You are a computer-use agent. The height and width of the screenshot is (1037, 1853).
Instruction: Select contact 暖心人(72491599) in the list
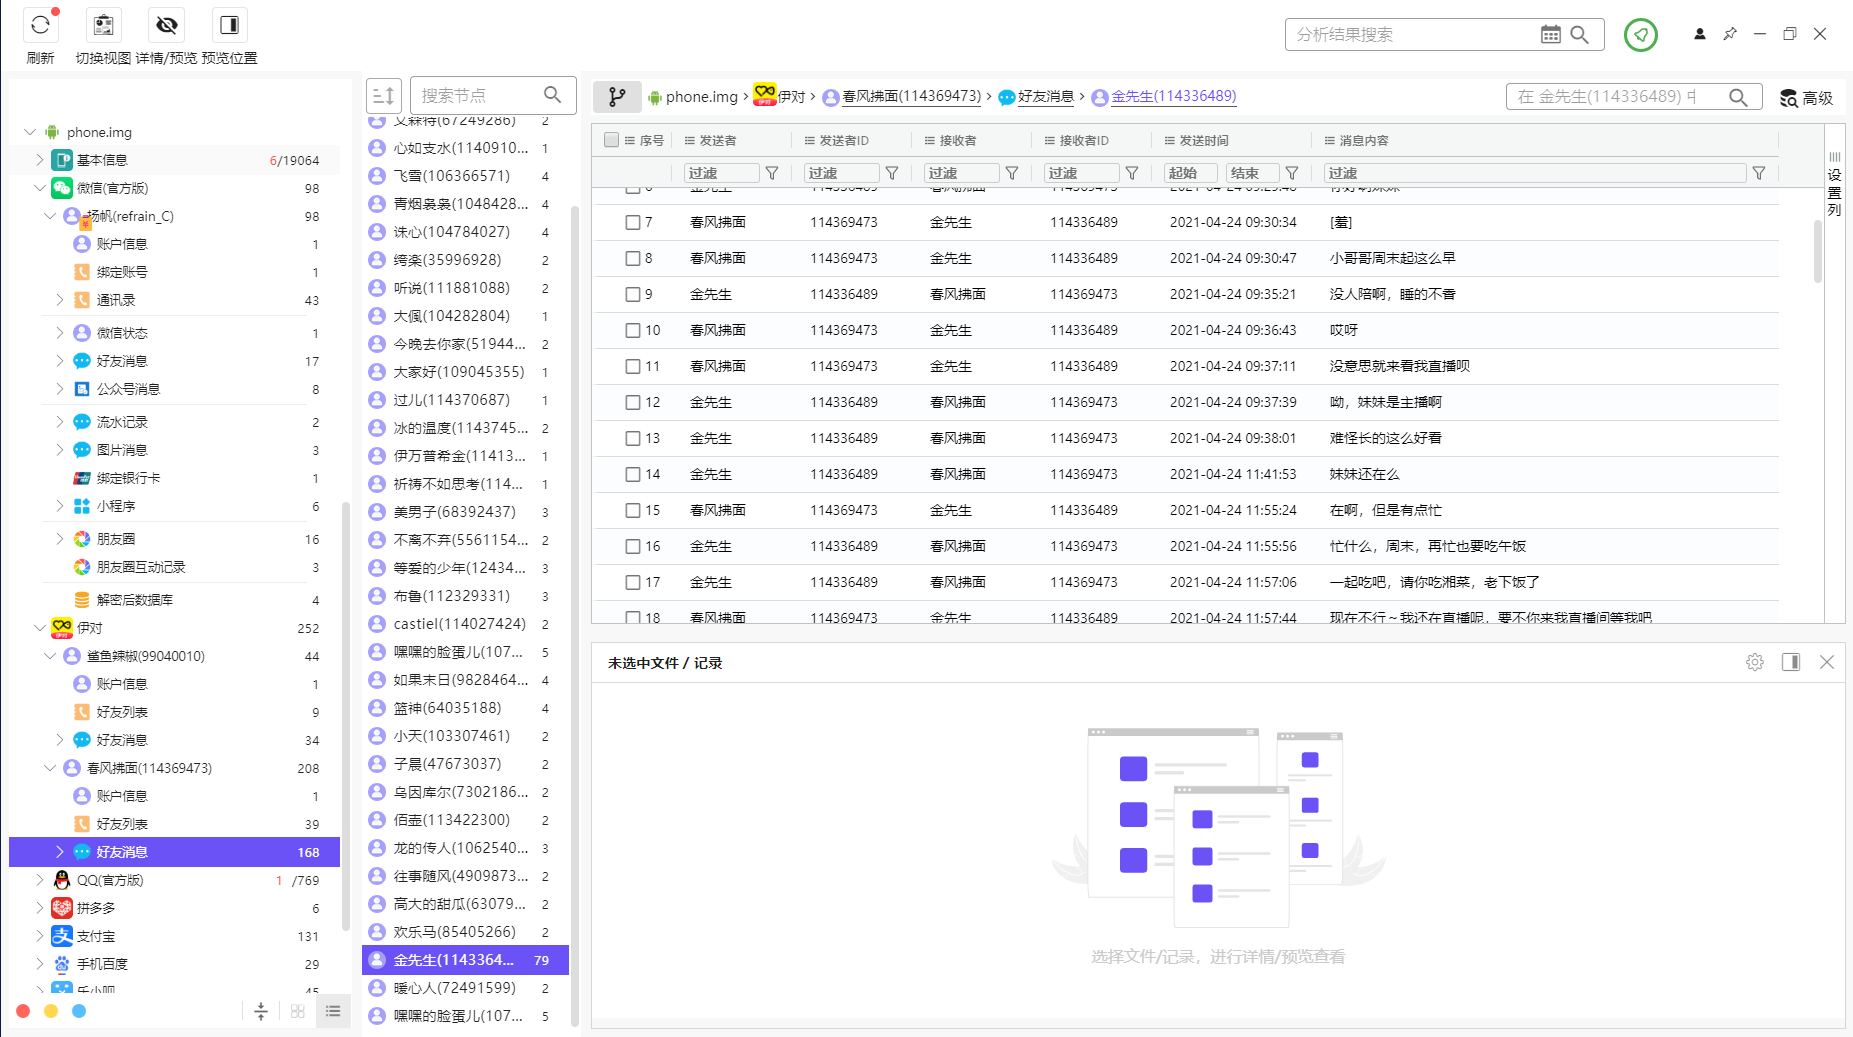point(455,988)
